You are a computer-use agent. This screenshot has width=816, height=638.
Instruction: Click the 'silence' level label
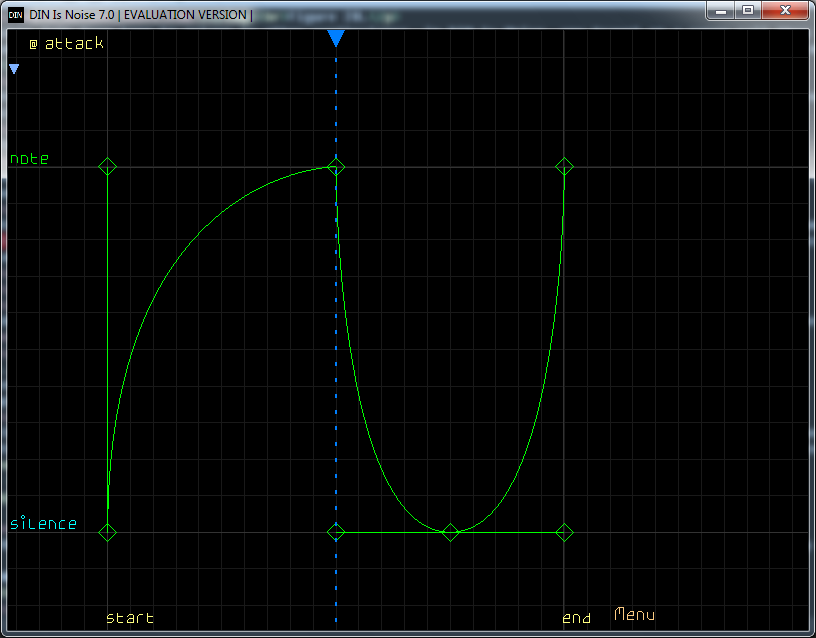click(x=43, y=524)
